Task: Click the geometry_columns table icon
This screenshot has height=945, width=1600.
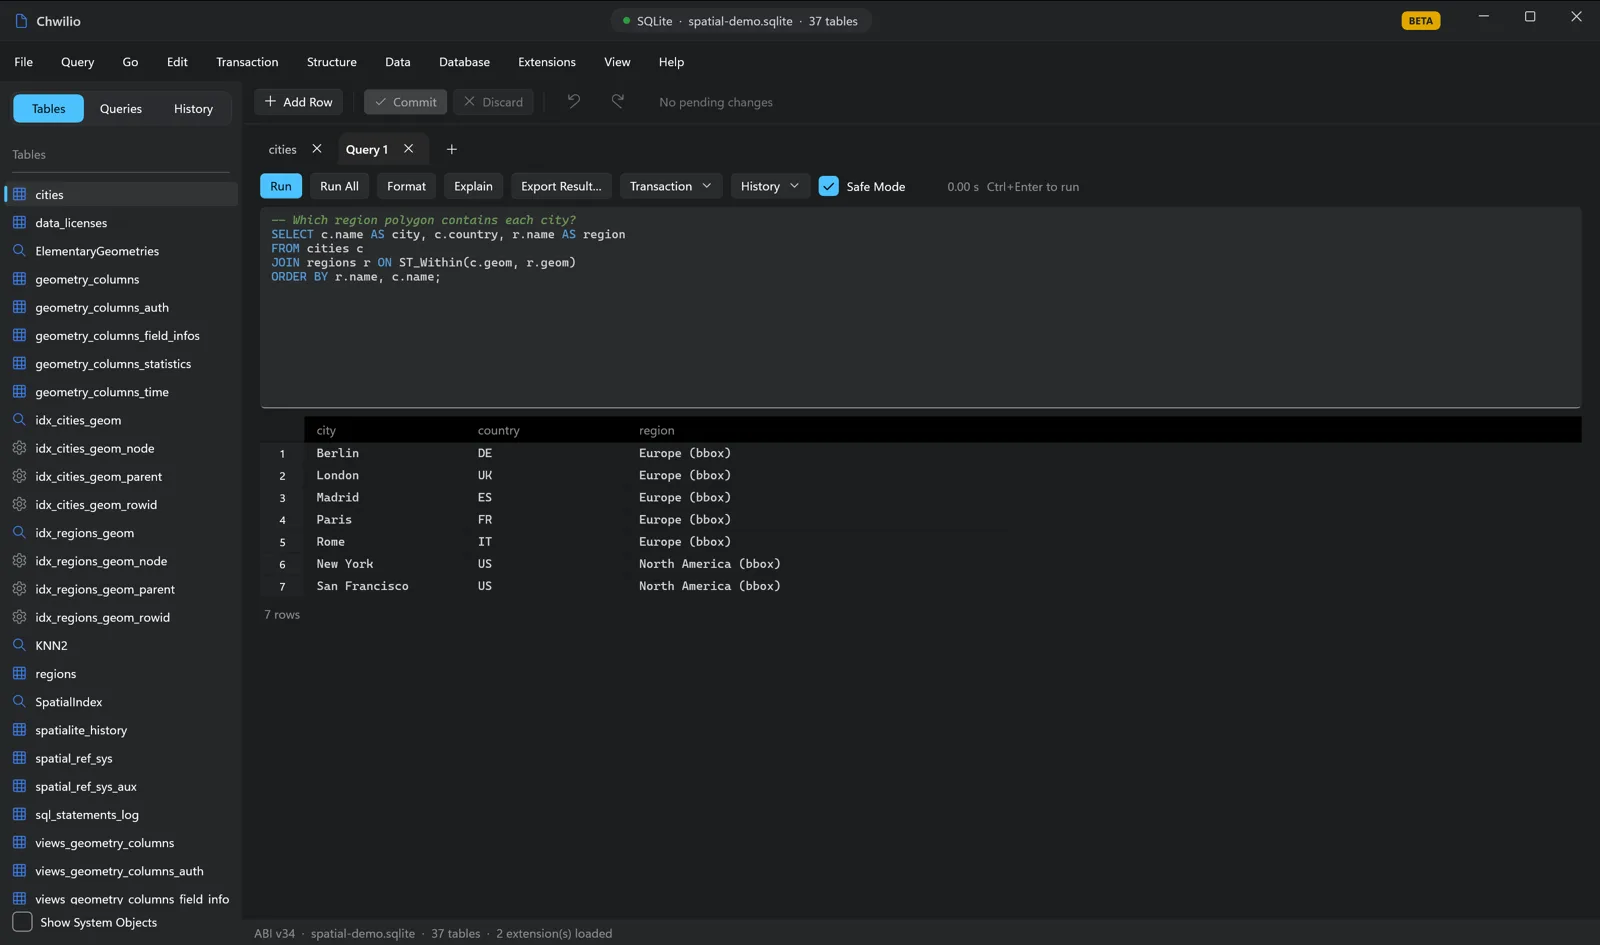Action: coord(19,278)
